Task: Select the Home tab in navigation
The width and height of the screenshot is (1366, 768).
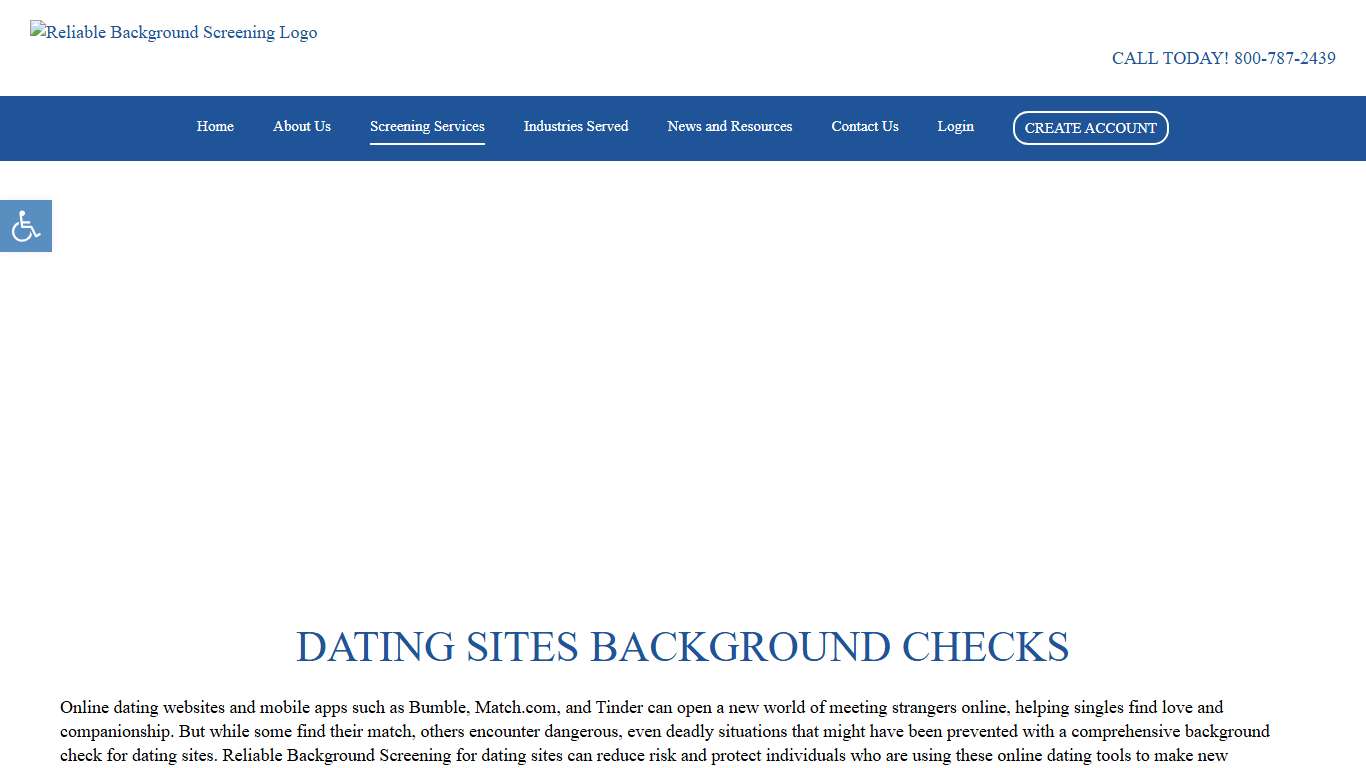Action: click(x=215, y=127)
